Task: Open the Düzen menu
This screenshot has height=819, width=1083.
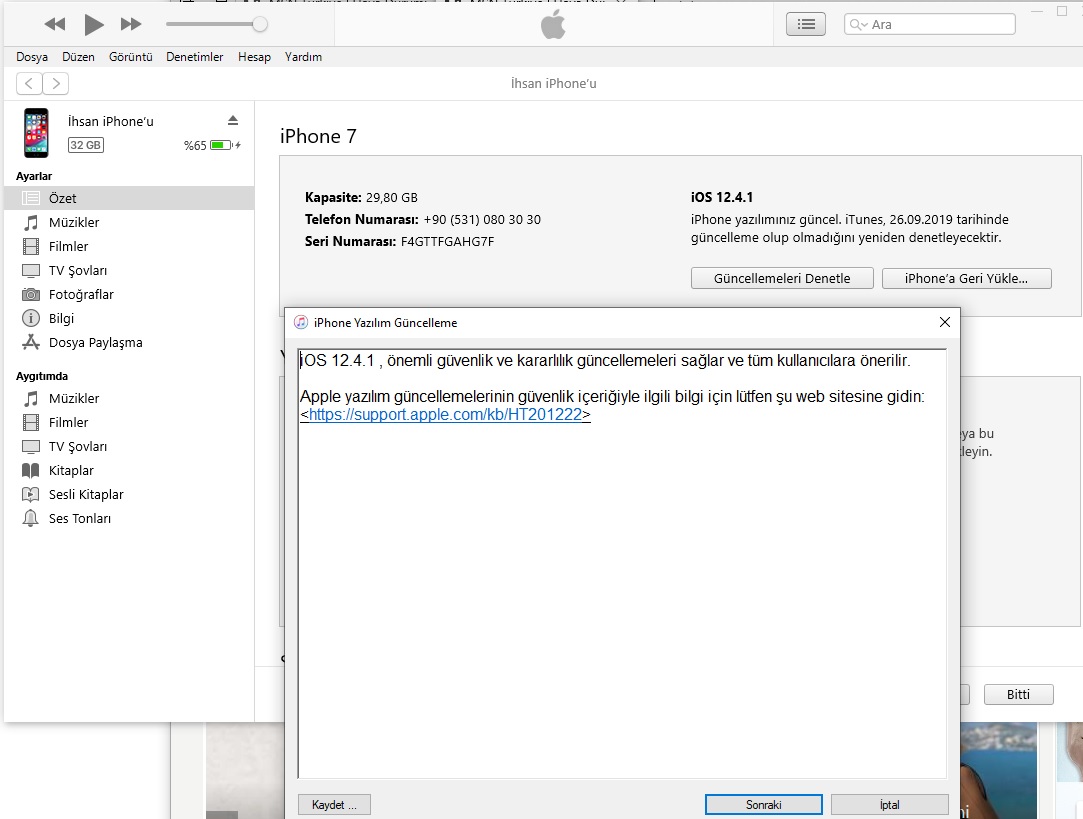Action: tap(78, 57)
